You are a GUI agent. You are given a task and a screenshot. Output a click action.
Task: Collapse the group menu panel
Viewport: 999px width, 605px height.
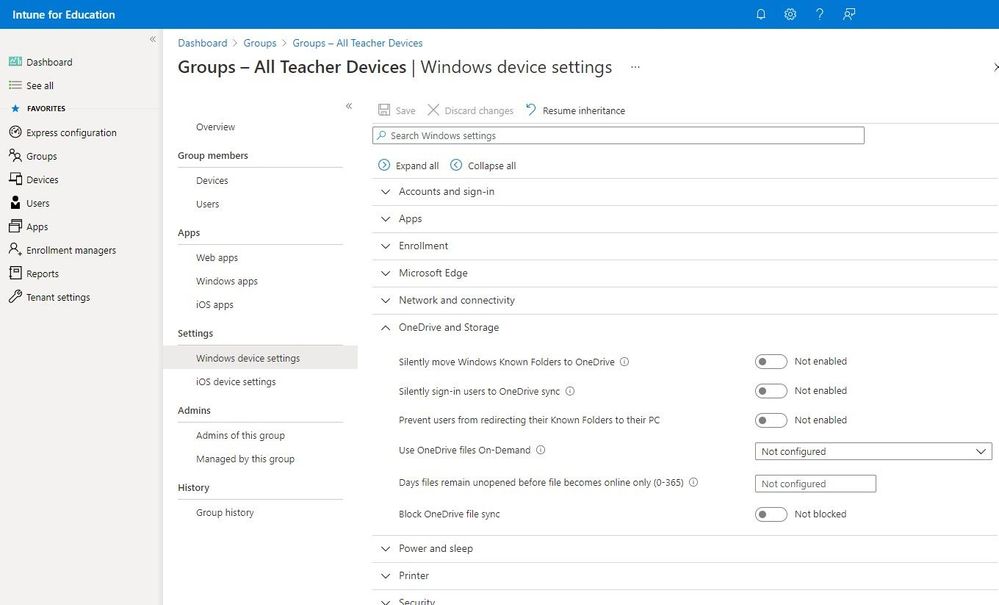pos(349,106)
